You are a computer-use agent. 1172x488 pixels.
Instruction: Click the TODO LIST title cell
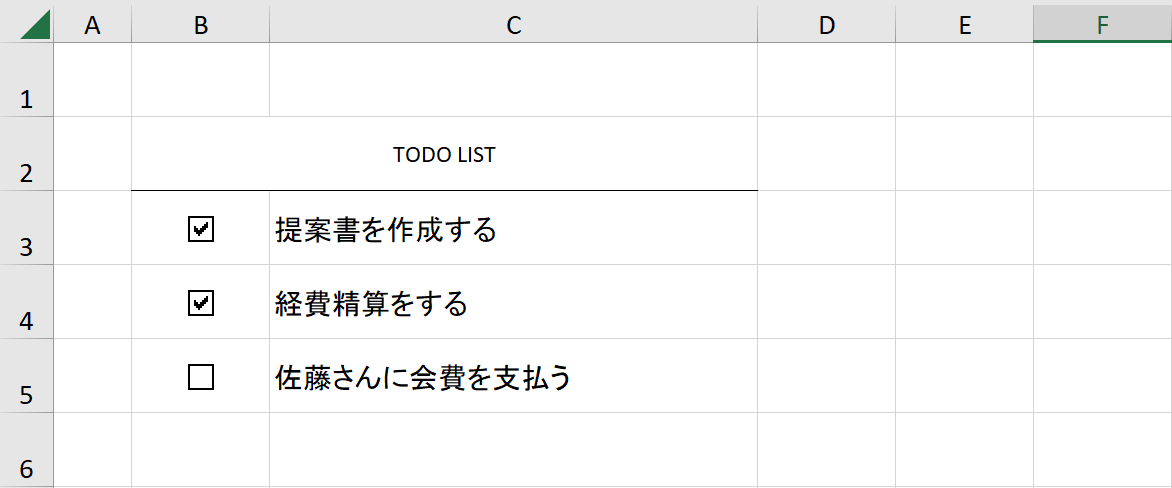445,153
